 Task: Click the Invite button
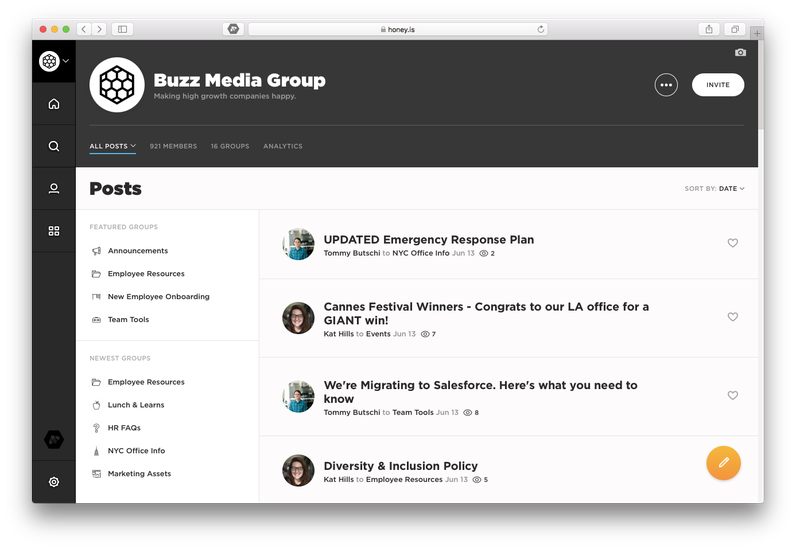click(x=718, y=85)
